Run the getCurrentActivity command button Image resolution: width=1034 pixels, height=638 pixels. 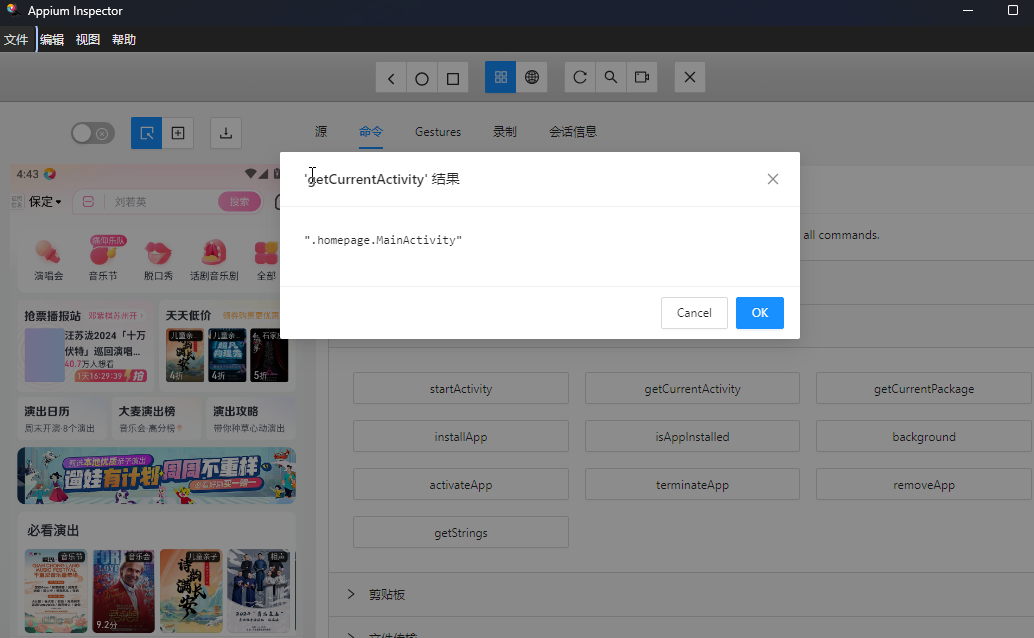(x=692, y=389)
